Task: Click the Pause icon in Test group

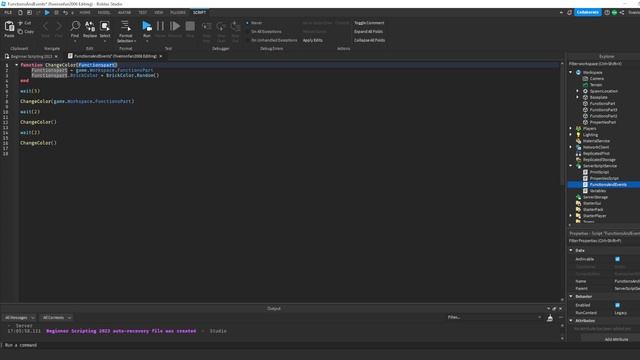Action: 160,27
